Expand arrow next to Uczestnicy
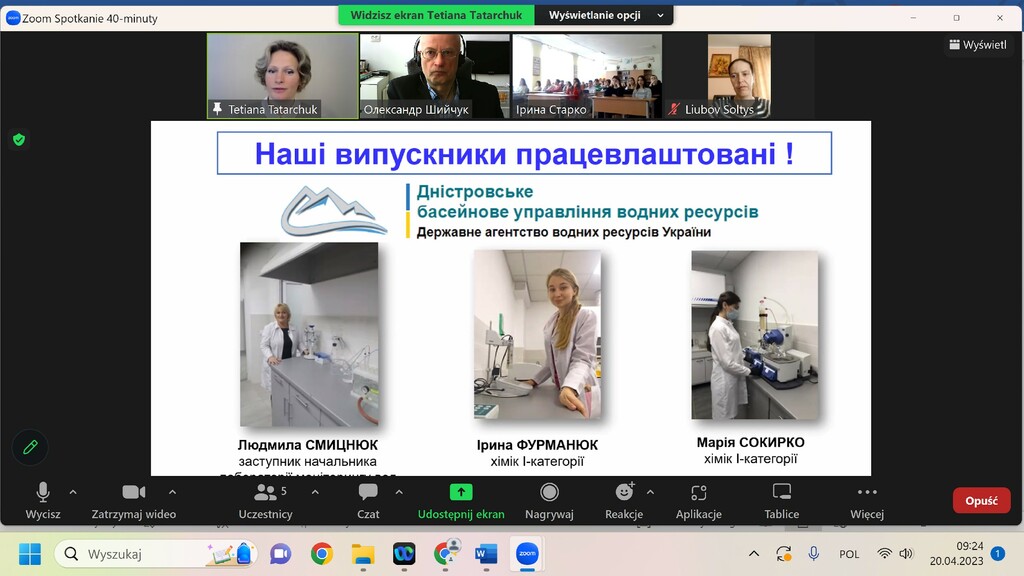This screenshot has width=1024, height=576. (x=315, y=492)
